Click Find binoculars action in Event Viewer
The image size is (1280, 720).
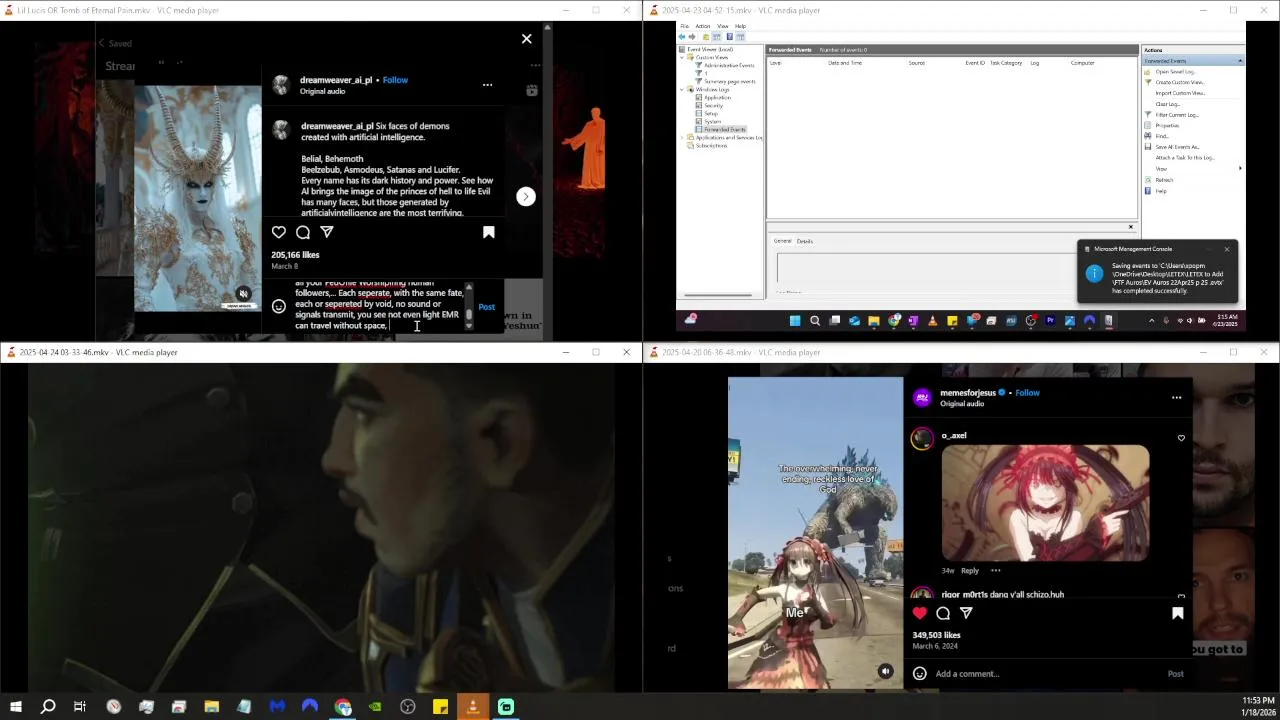tap(1161, 136)
